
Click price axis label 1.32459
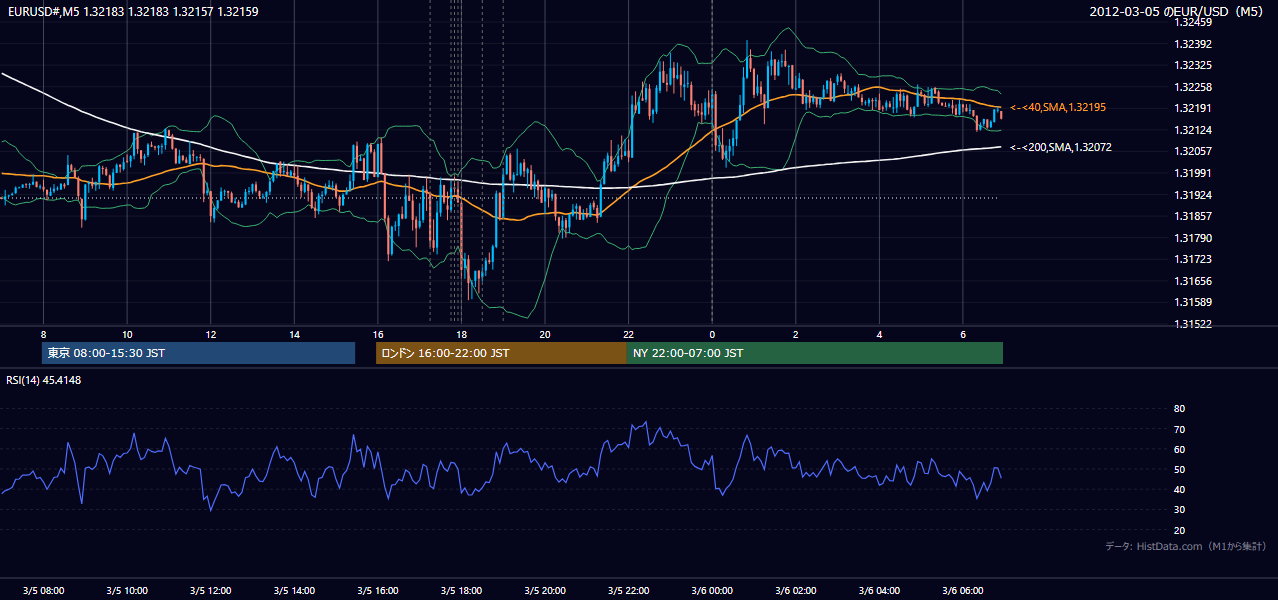click(1193, 22)
